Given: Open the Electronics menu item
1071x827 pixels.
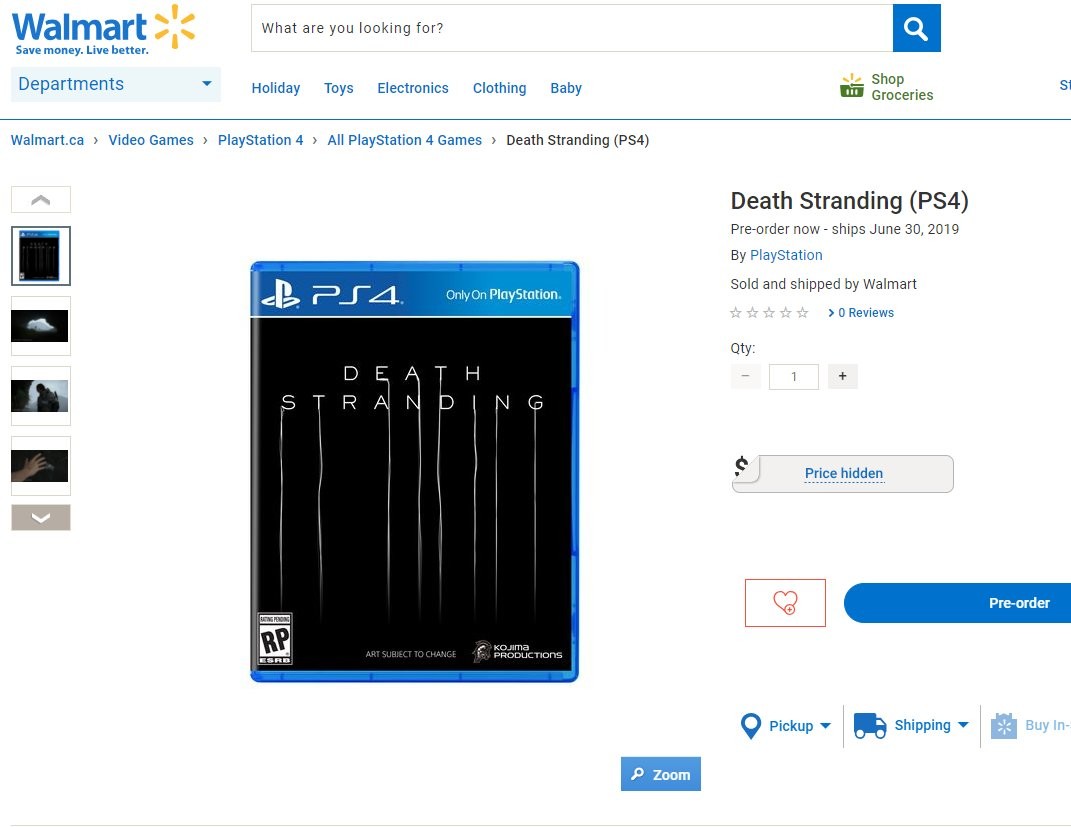Looking at the screenshot, I should tap(412, 88).
